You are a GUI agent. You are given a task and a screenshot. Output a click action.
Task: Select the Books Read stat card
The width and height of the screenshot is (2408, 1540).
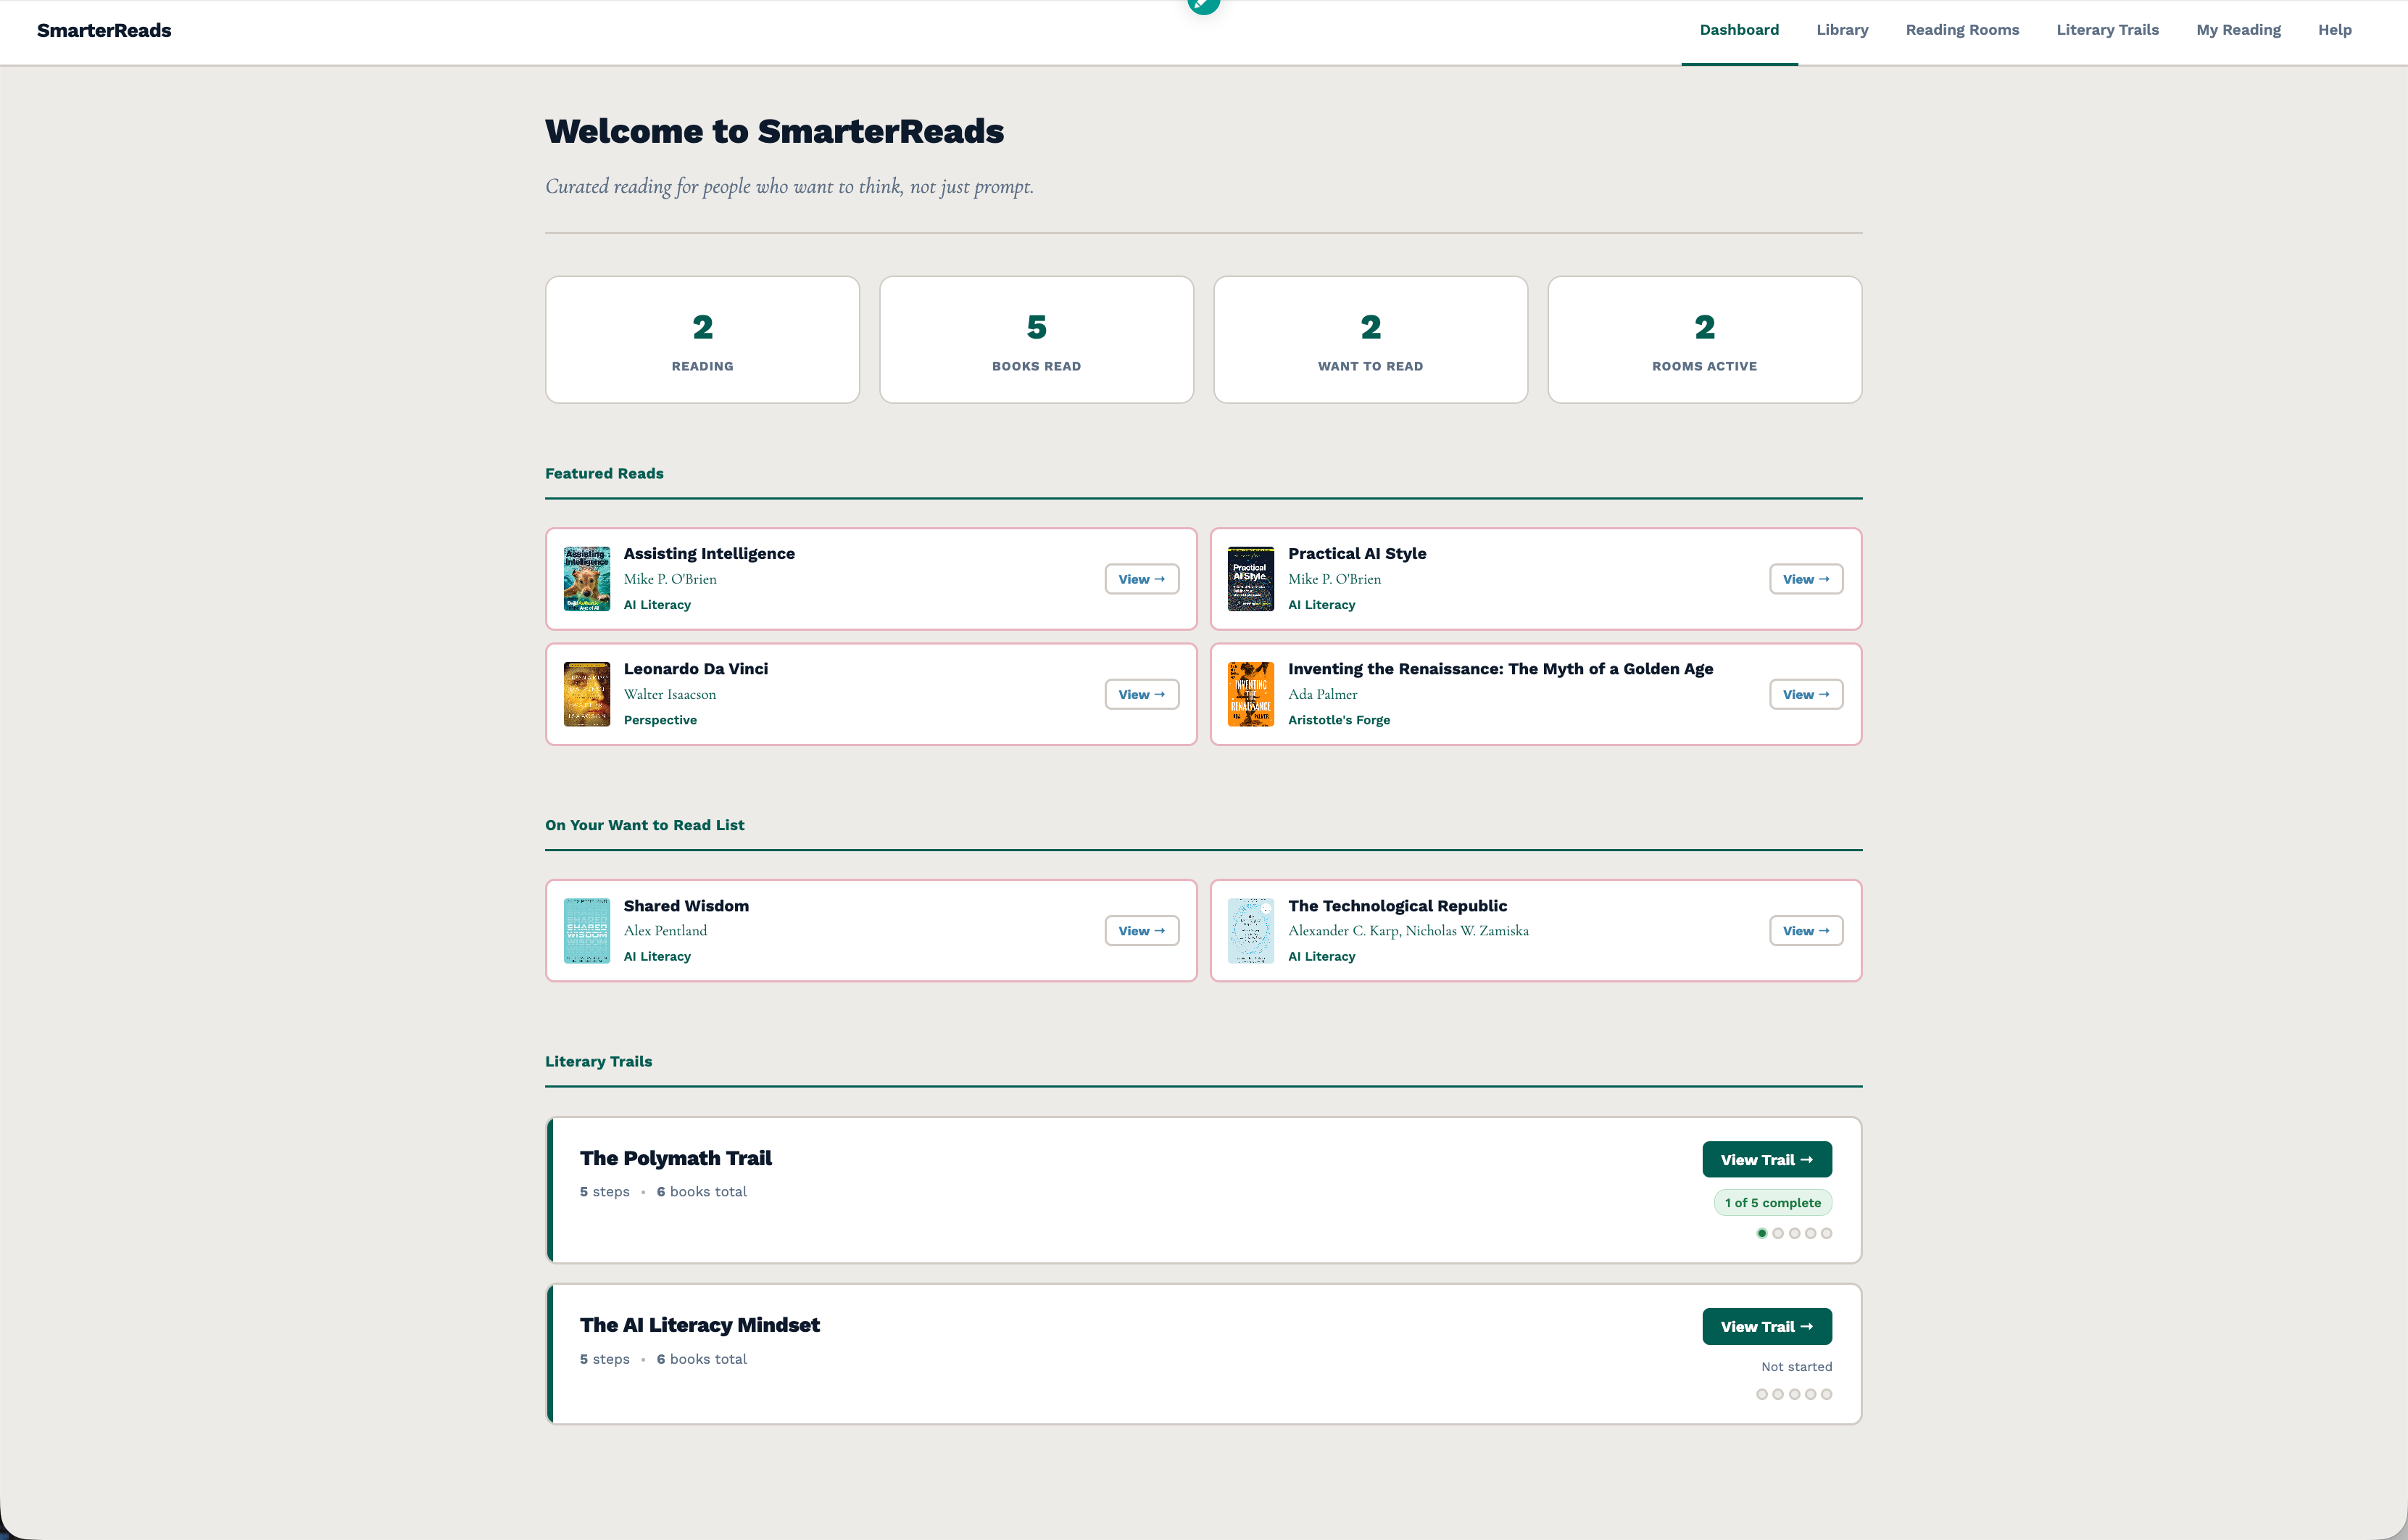click(x=1036, y=340)
